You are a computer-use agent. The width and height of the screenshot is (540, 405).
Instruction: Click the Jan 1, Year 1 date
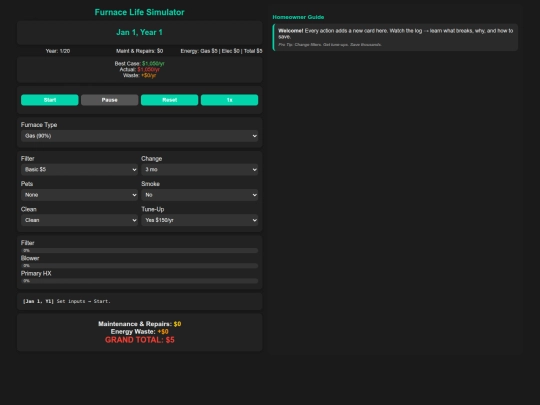pos(139,32)
